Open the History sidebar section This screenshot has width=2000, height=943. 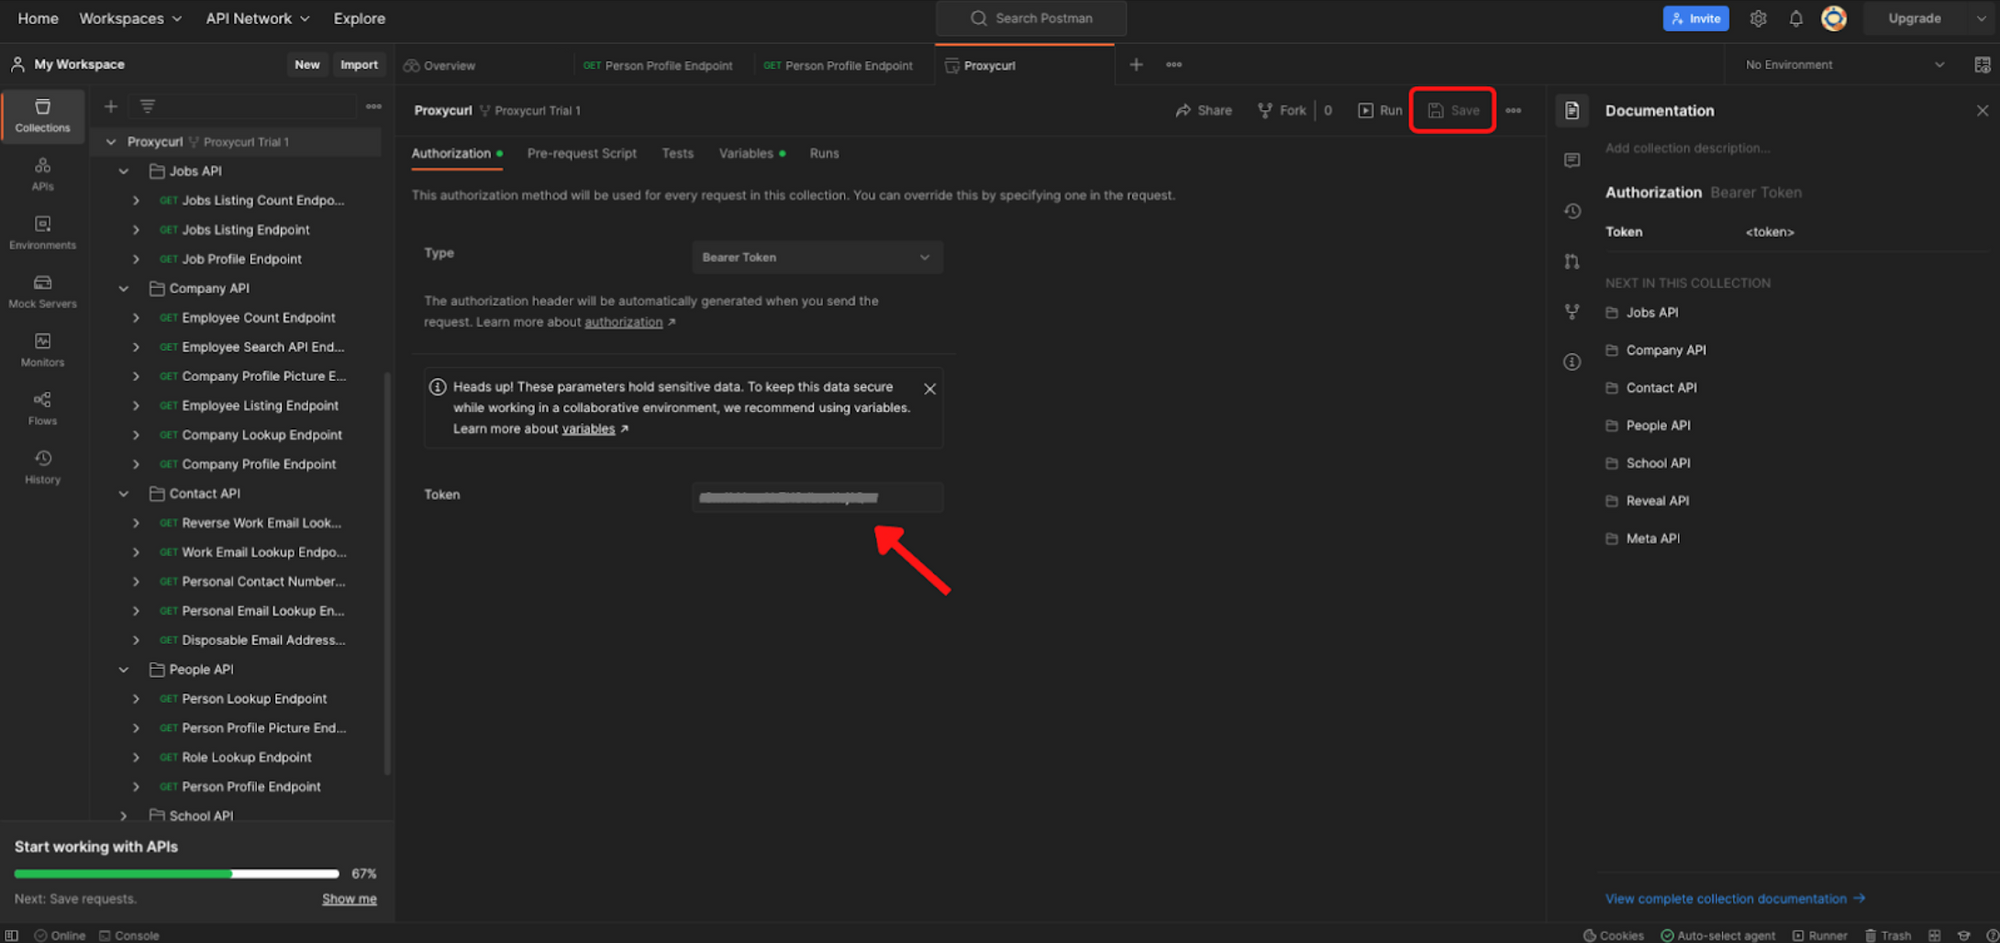click(x=43, y=467)
